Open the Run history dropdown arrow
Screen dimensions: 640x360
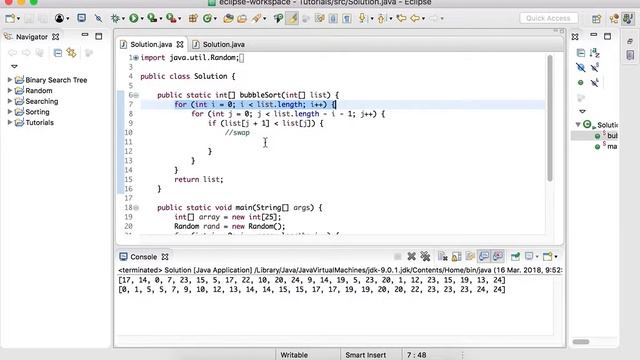tap(142, 19)
